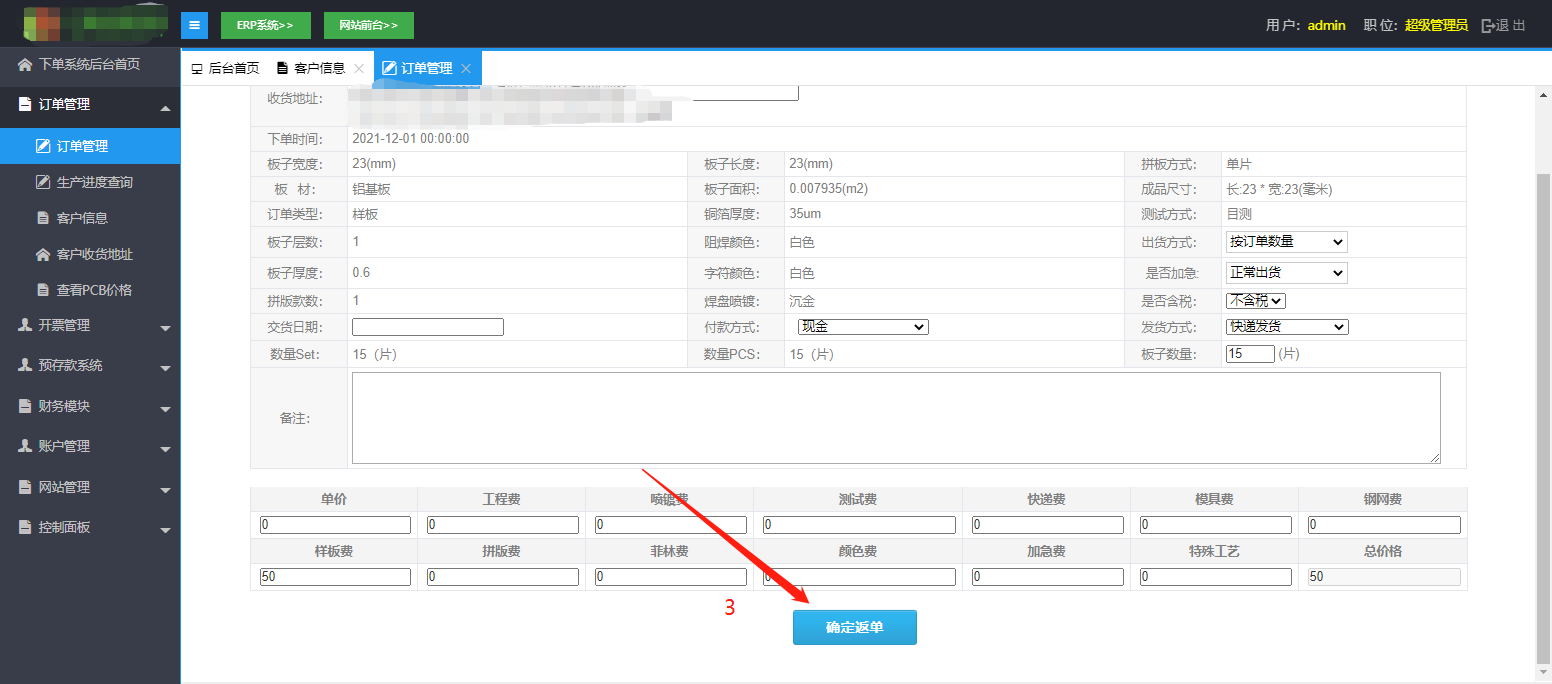Expand the 财务模块 sidebar section
Screen dimensions: 1552x684
(x=90, y=406)
